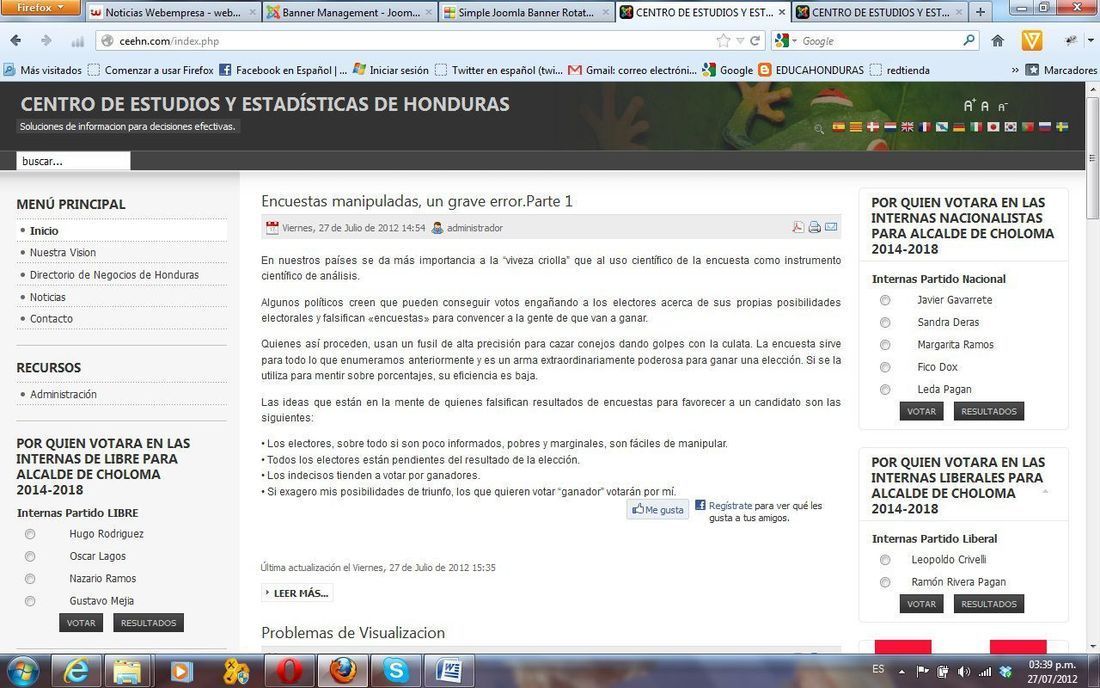1100x688 pixels.
Task: Open Contacto in the main menu
Action: click(x=51, y=319)
